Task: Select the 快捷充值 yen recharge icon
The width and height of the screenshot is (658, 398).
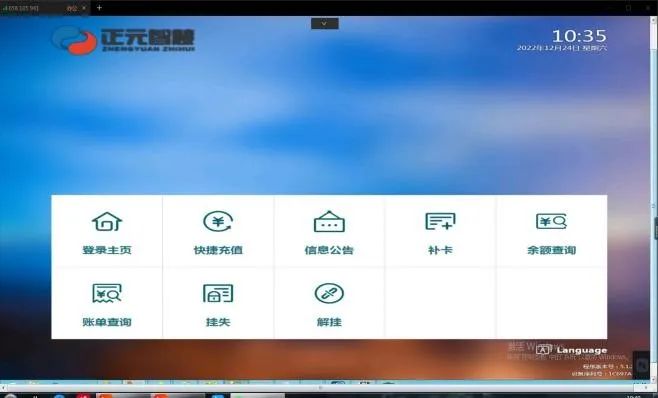Action: point(218,221)
